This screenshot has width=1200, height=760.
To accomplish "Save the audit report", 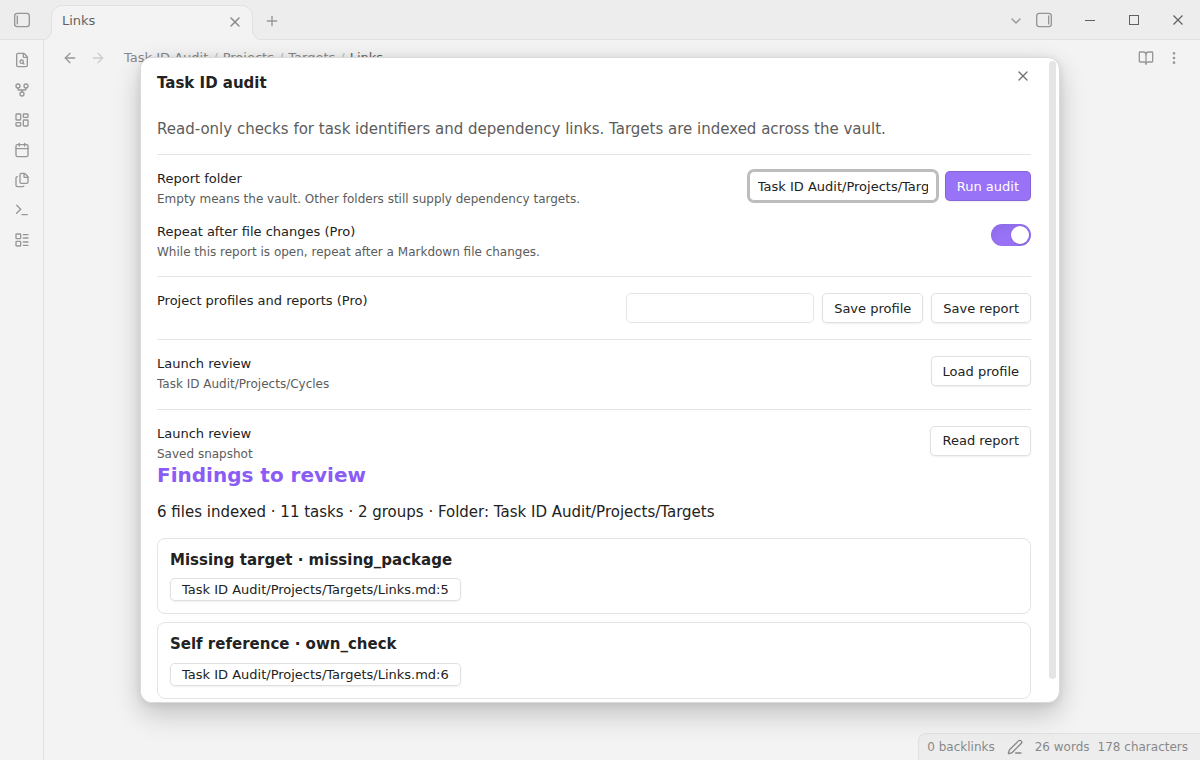I will (981, 308).
